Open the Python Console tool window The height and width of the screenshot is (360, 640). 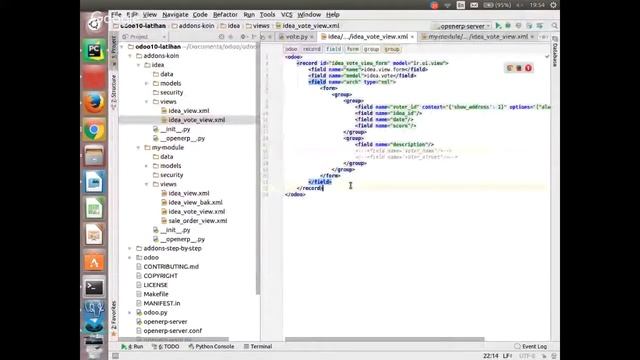211,347
